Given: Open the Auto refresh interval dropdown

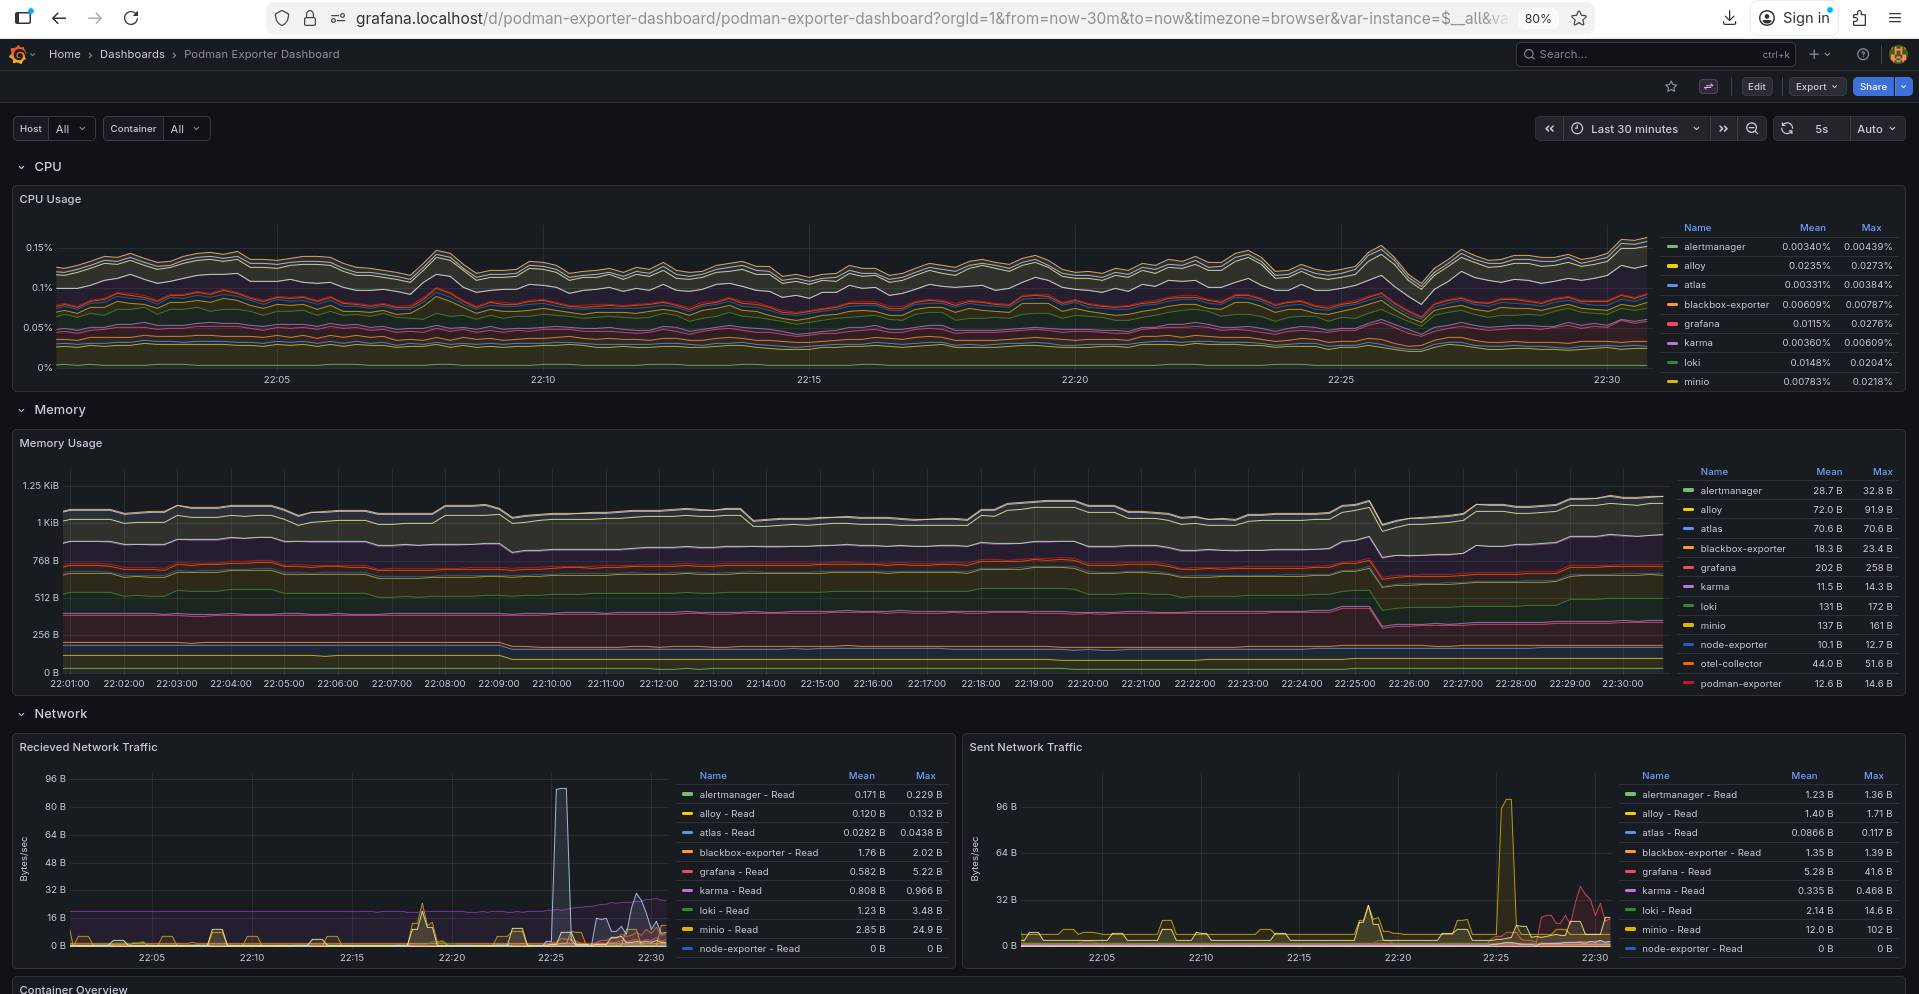Looking at the screenshot, I should click(1875, 129).
